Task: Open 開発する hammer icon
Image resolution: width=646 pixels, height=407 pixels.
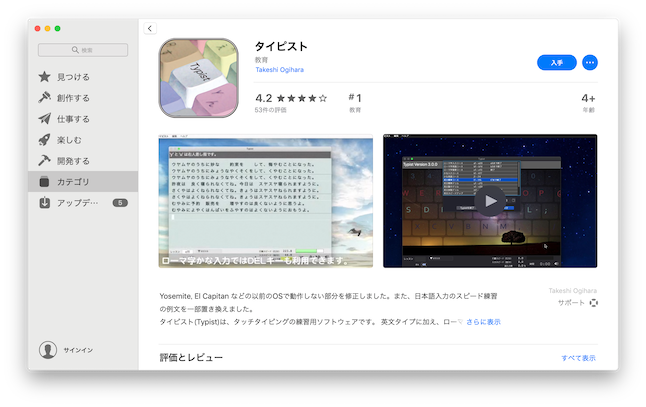Action: pos(44,161)
